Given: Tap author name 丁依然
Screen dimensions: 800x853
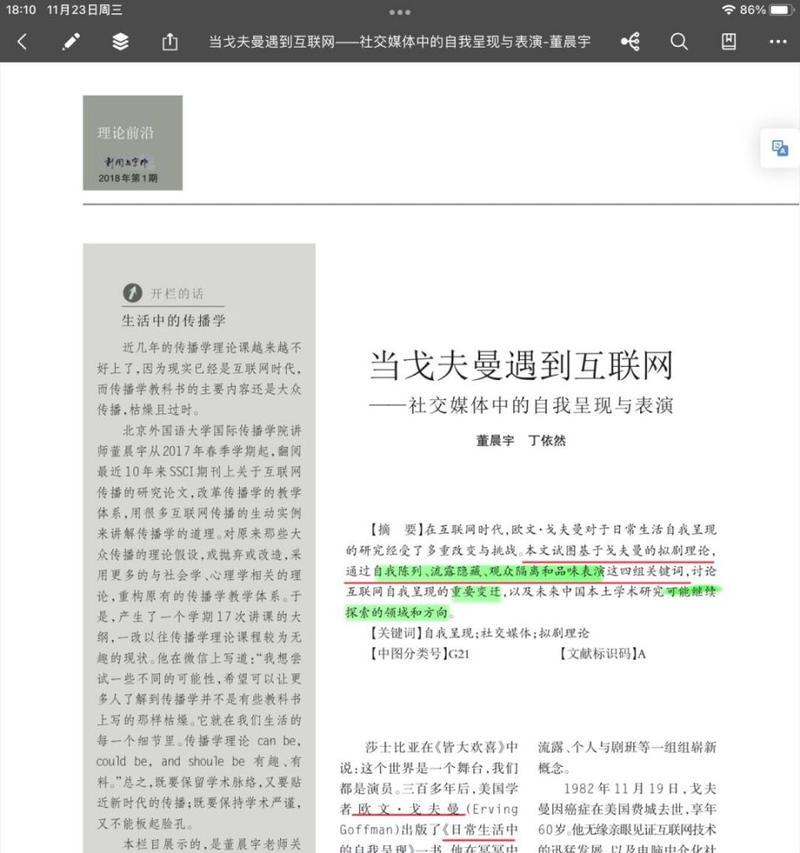Looking at the screenshot, I should pyautogui.click(x=547, y=440).
